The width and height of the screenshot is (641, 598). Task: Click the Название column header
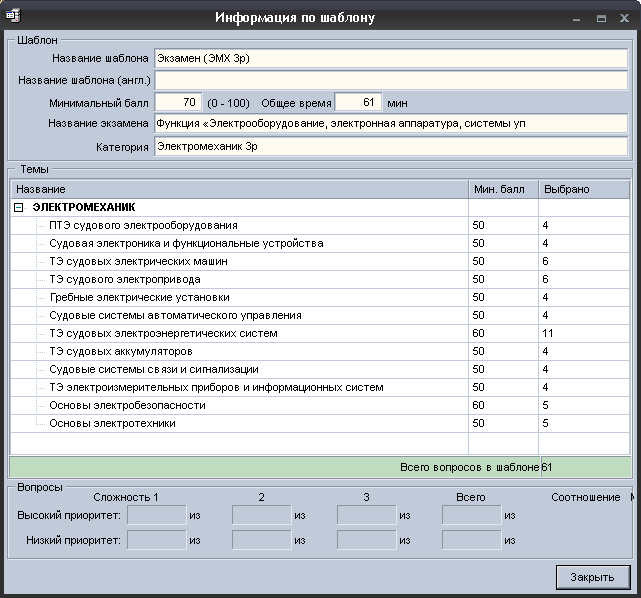[239, 189]
